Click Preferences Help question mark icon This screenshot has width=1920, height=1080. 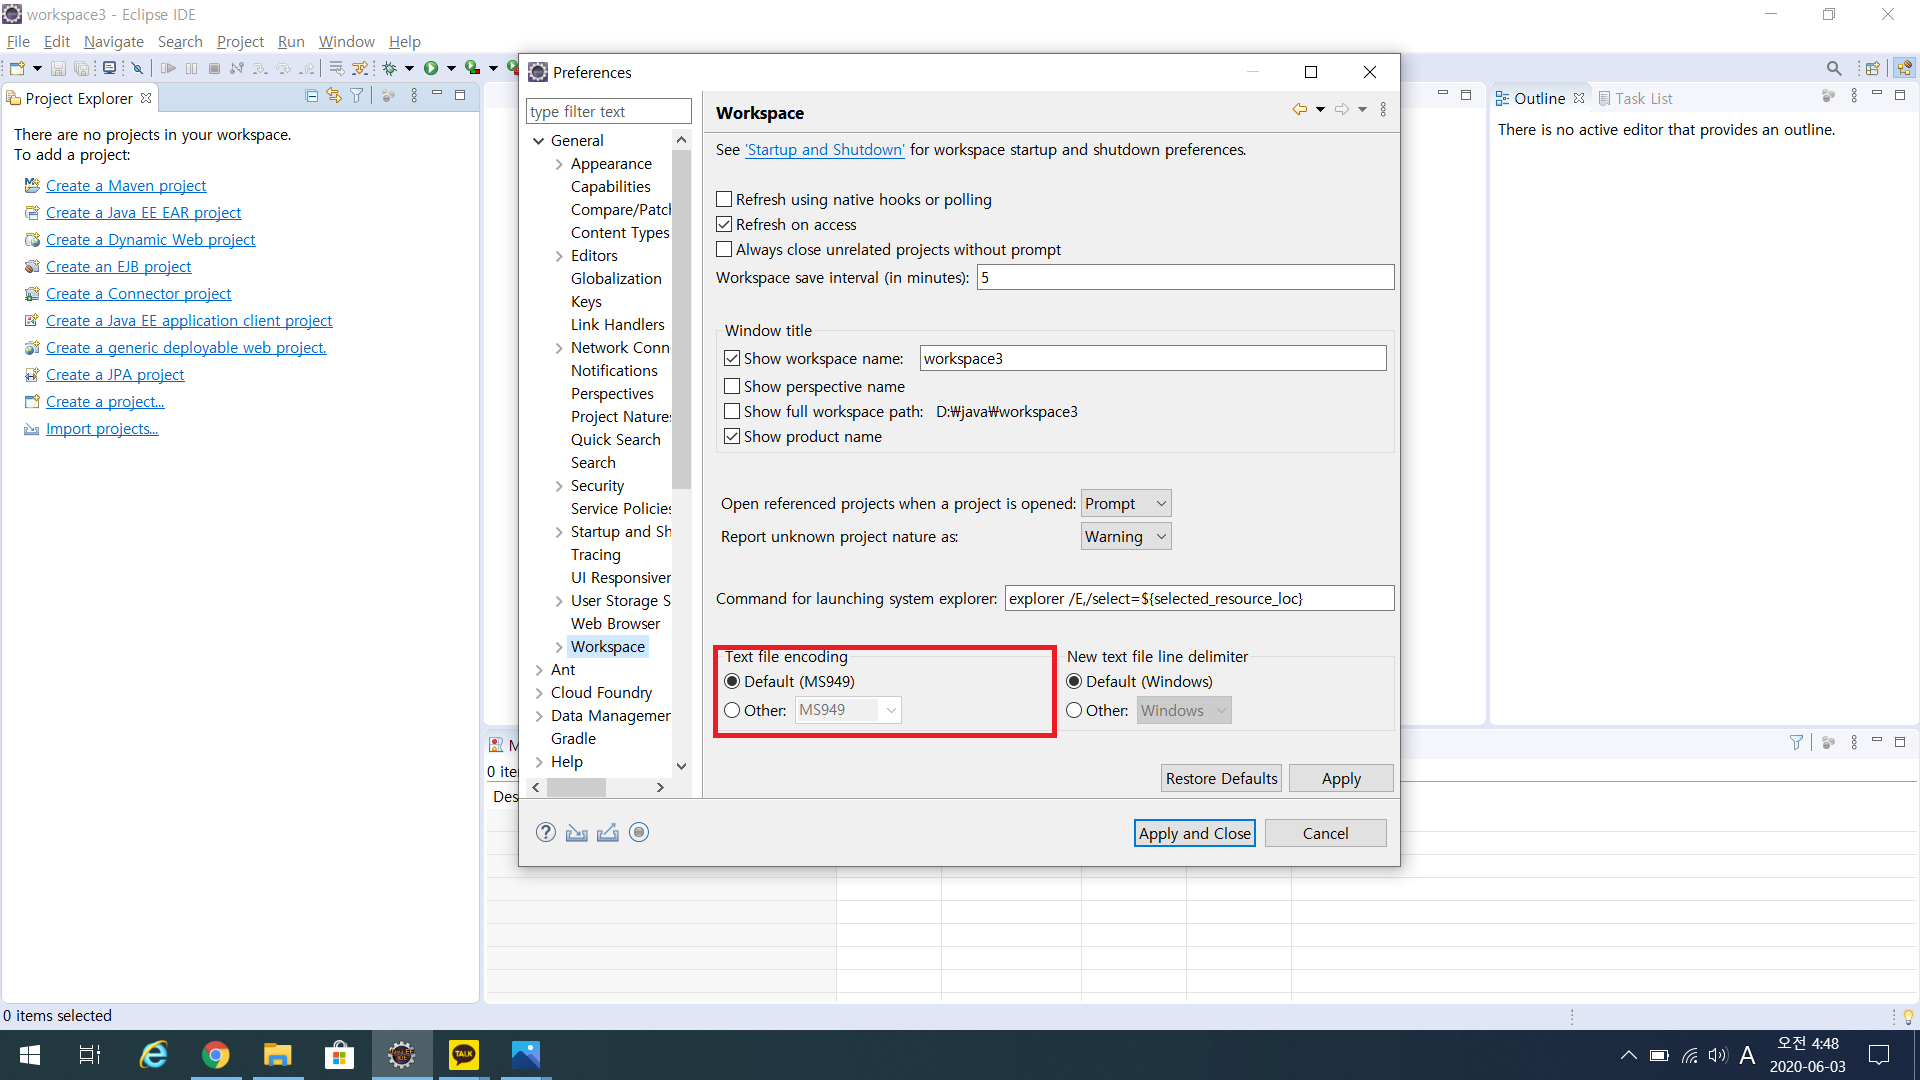(546, 832)
